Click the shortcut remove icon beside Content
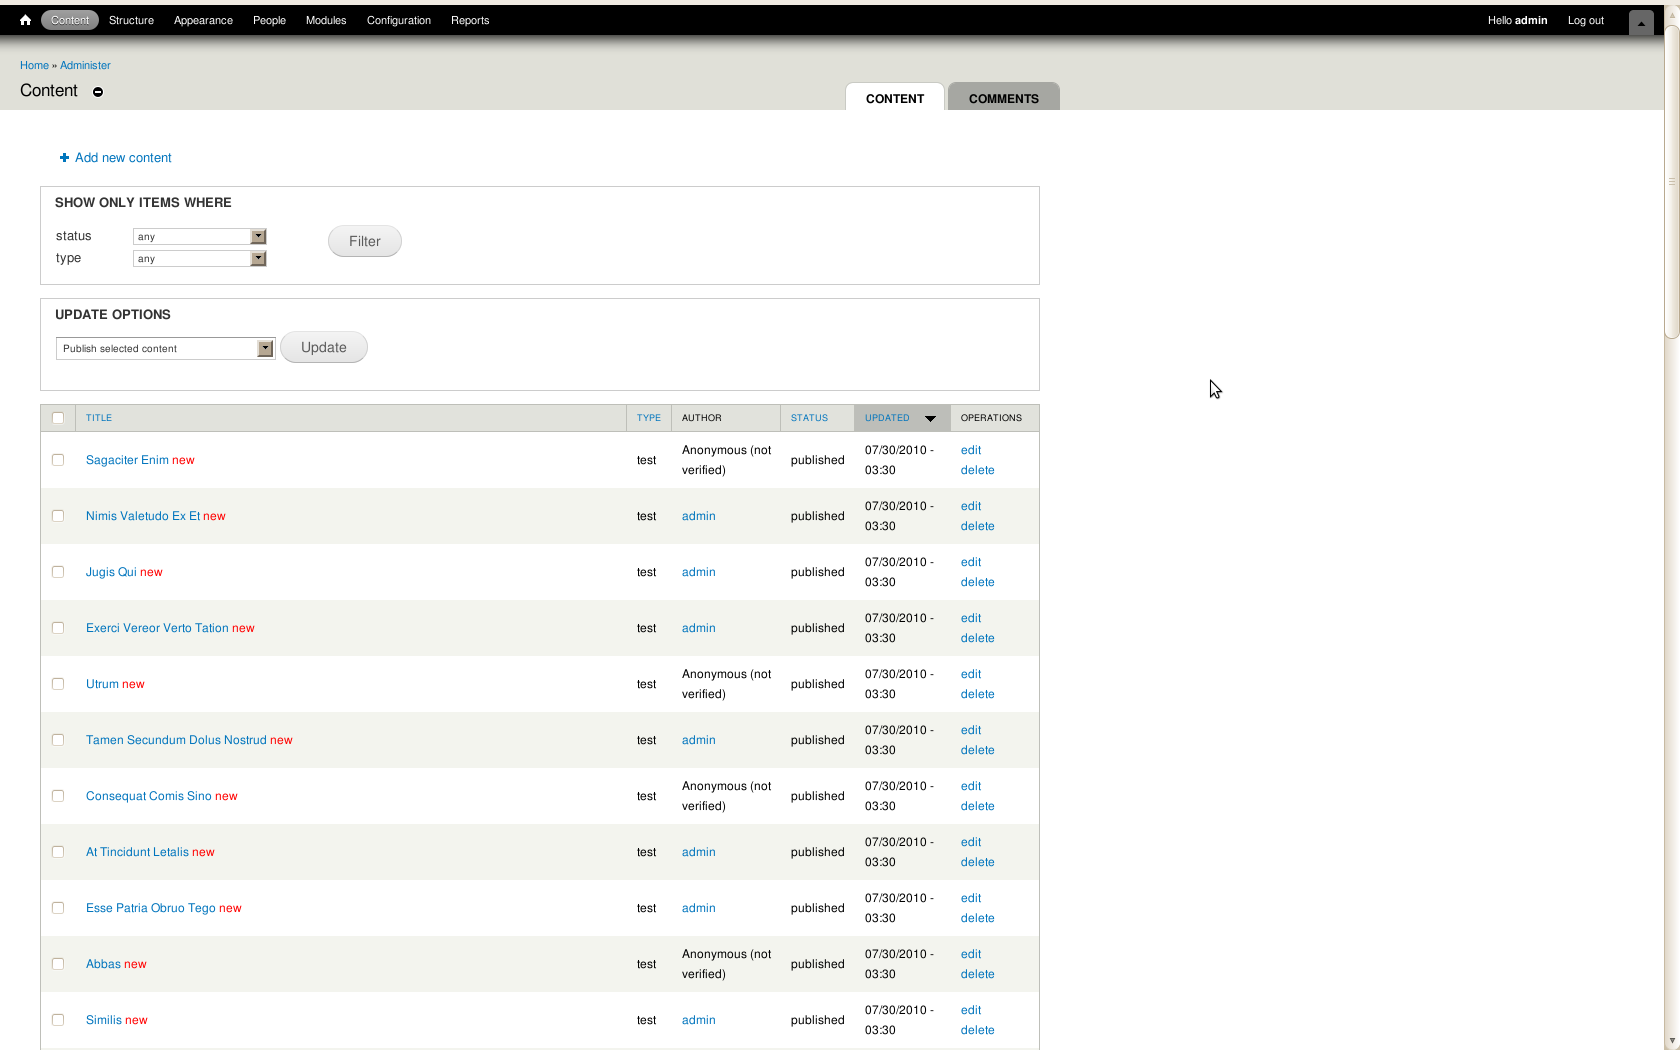The image size is (1680, 1050). [98, 92]
